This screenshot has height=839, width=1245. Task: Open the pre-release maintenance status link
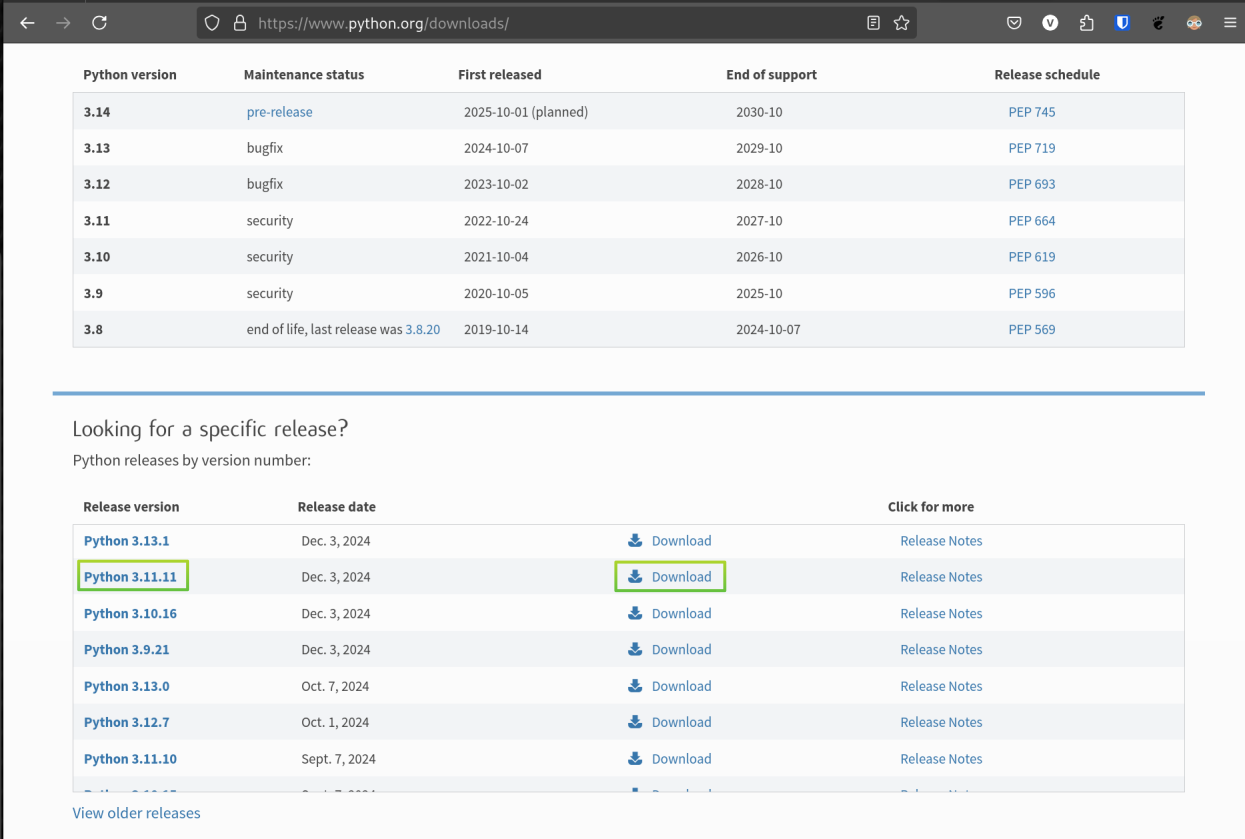pyautogui.click(x=279, y=112)
